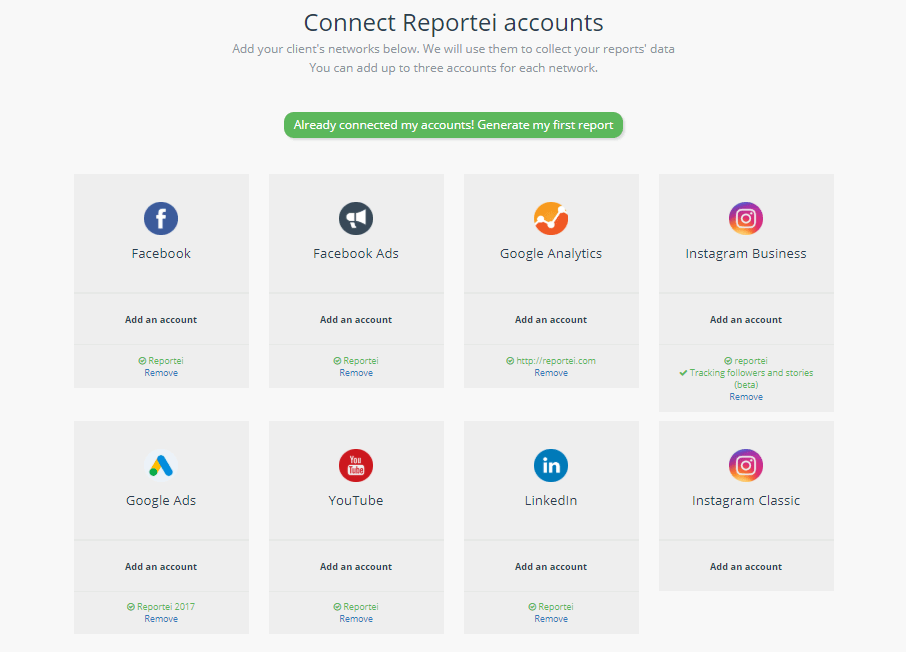Generate my first report green button
The width and height of the screenshot is (906, 652).
tap(453, 125)
